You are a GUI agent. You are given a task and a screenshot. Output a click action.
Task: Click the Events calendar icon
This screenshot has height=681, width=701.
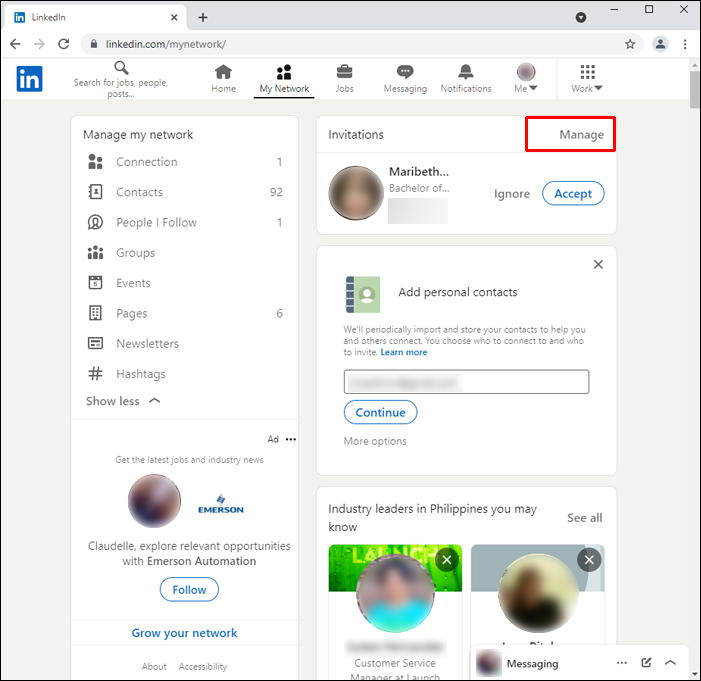[x=95, y=283]
